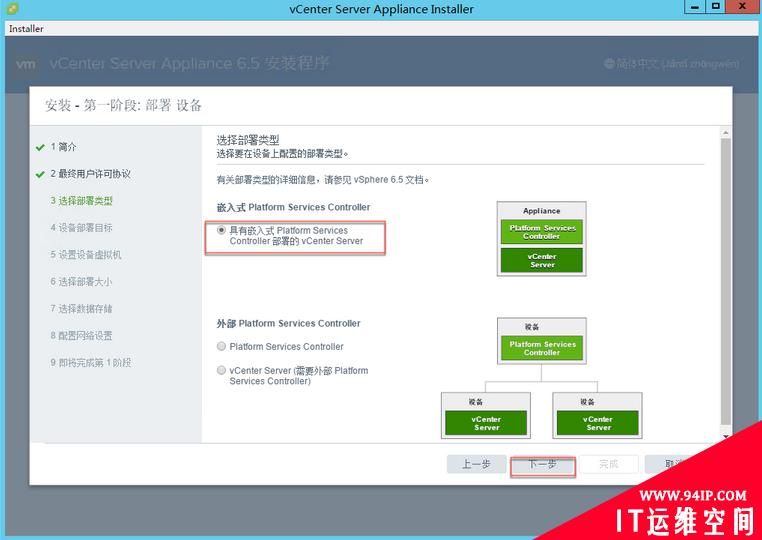Click the vm logo in header

tap(25, 64)
